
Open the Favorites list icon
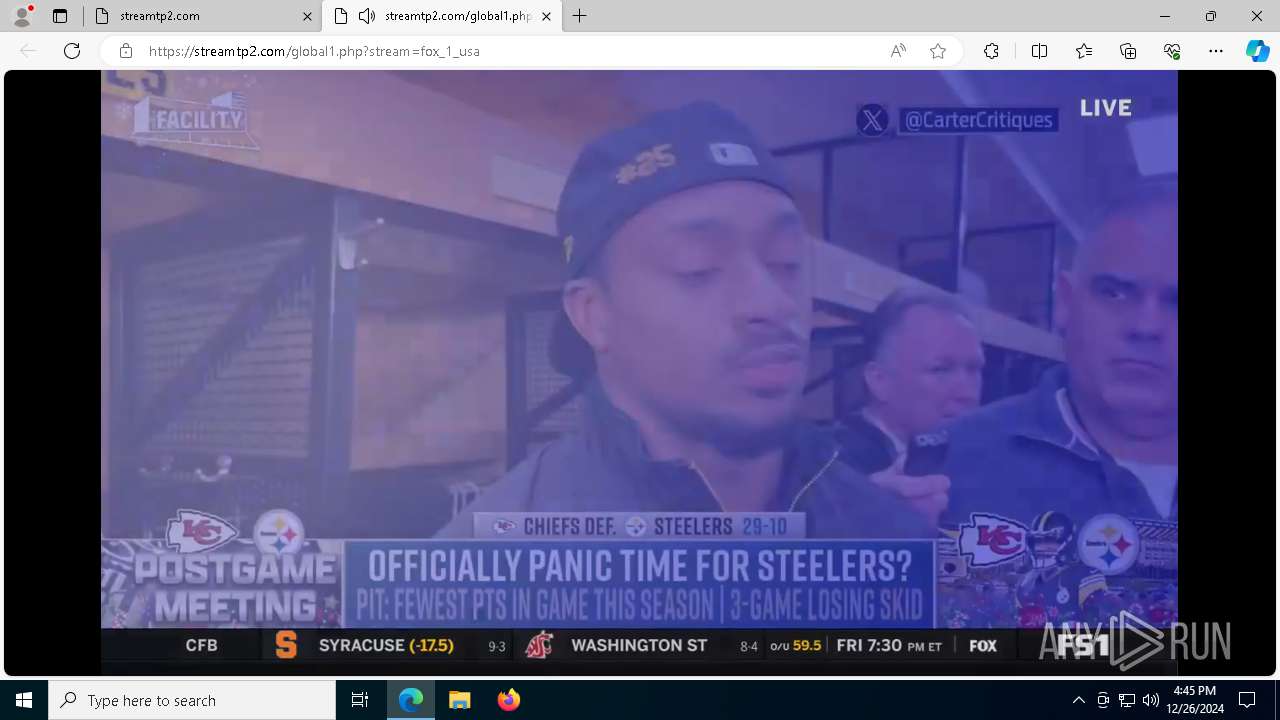[1084, 51]
